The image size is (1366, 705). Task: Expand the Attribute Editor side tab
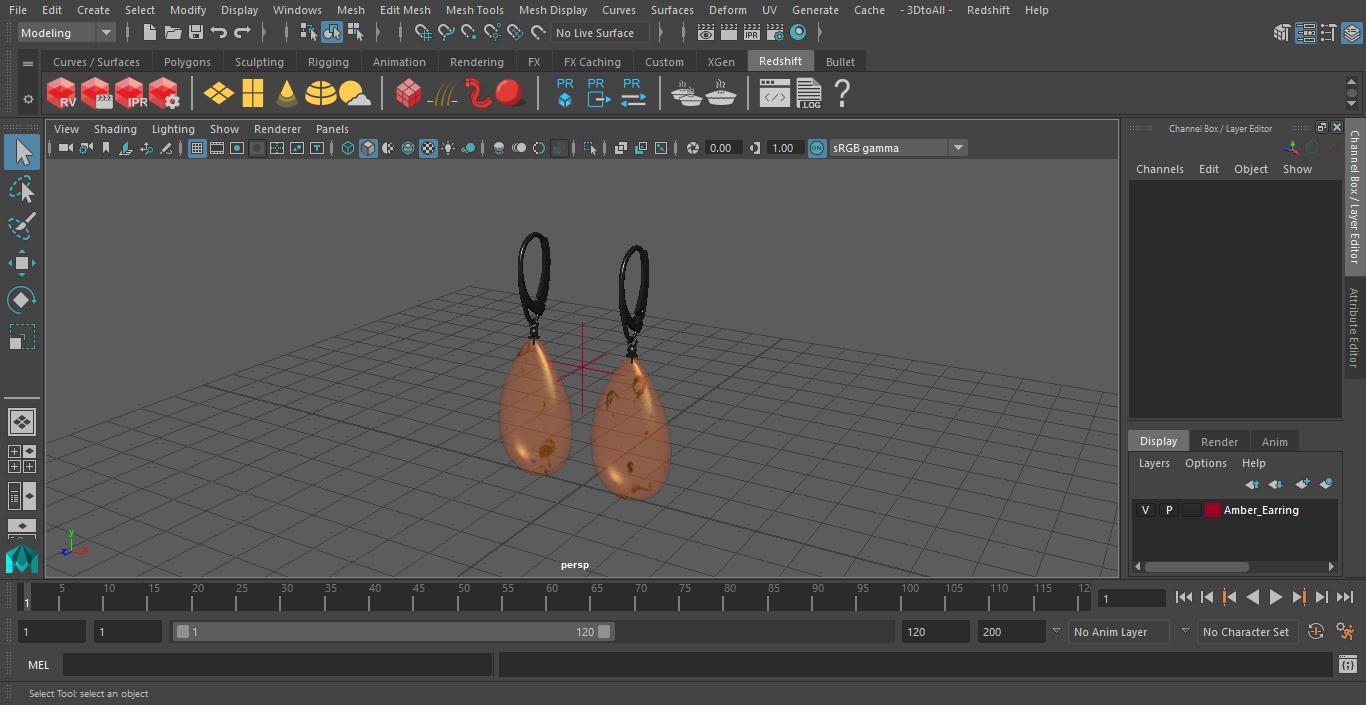tap(1354, 328)
